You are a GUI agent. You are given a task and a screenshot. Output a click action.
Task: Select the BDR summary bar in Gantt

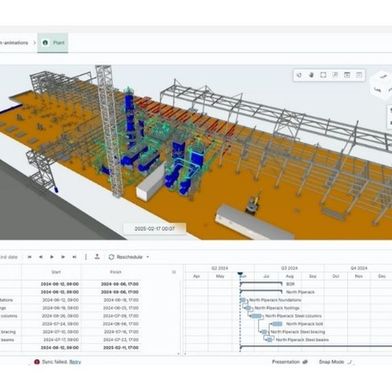point(261,284)
